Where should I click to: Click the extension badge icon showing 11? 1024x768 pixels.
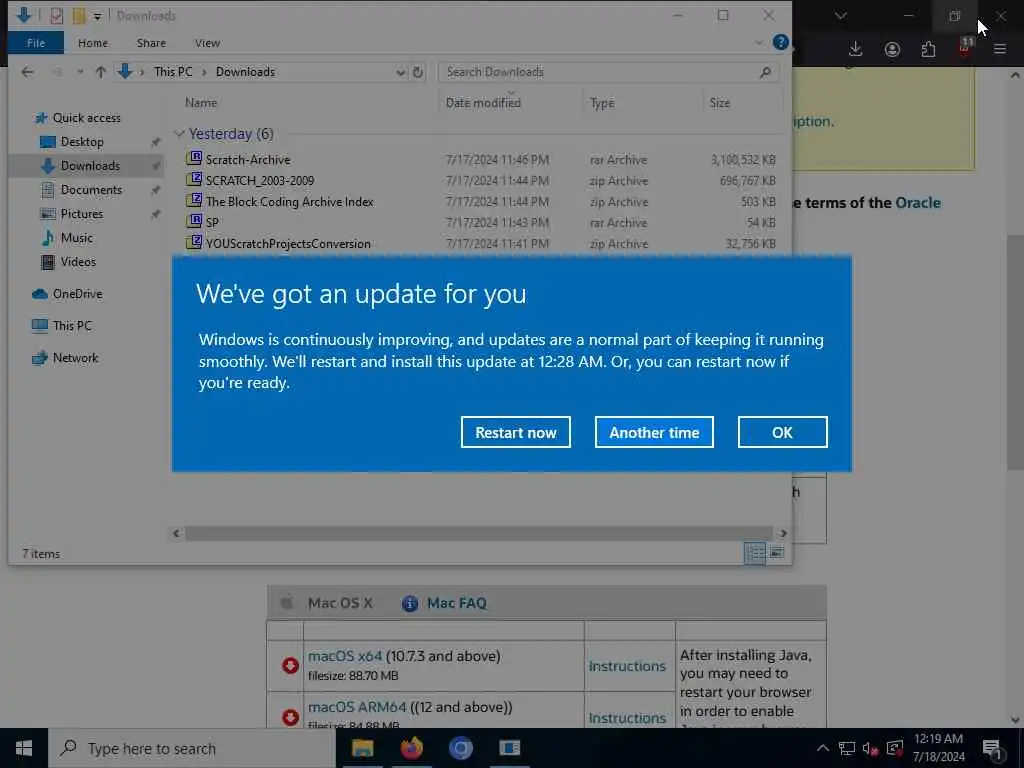[965, 47]
